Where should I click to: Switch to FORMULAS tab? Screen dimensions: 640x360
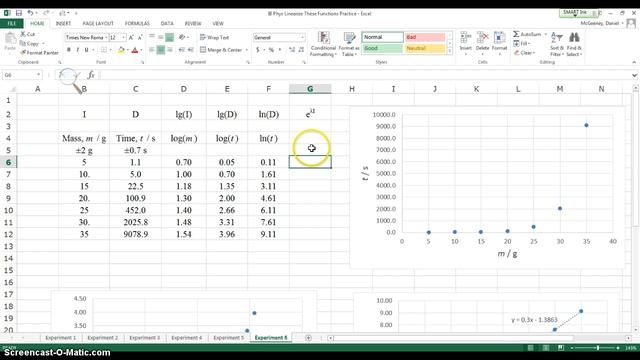pos(137,24)
